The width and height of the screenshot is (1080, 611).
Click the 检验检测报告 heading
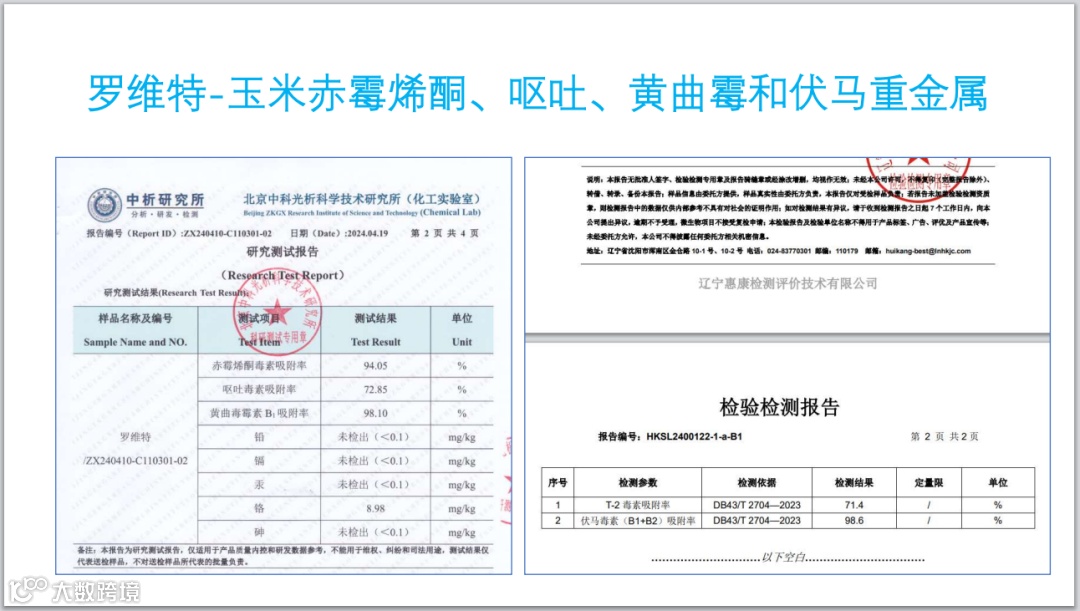pyautogui.click(x=779, y=407)
